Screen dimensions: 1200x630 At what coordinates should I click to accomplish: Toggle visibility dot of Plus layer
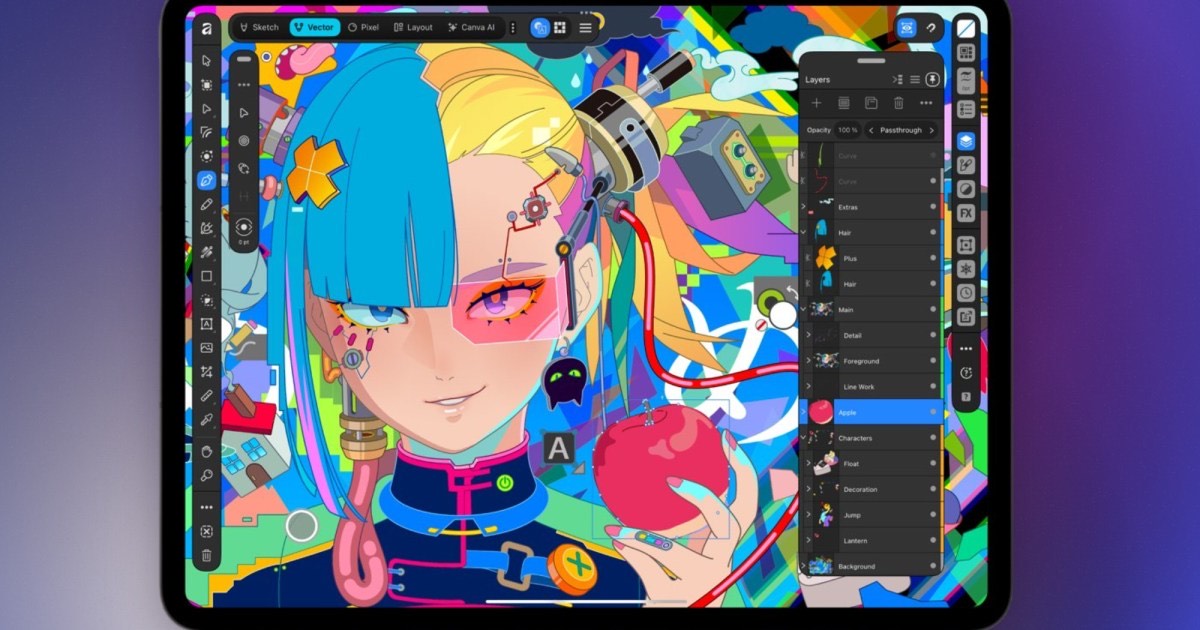[x=933, y=259]
